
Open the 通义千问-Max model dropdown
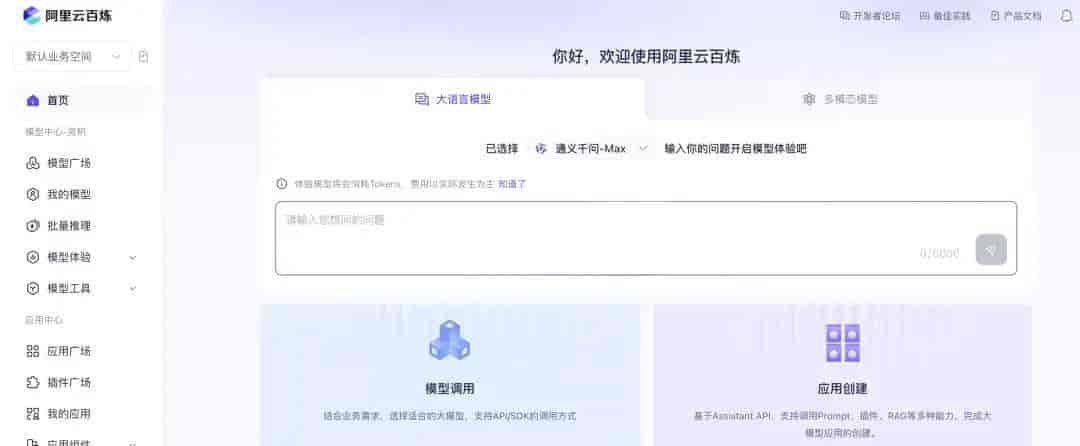click(x=592, y=149)
